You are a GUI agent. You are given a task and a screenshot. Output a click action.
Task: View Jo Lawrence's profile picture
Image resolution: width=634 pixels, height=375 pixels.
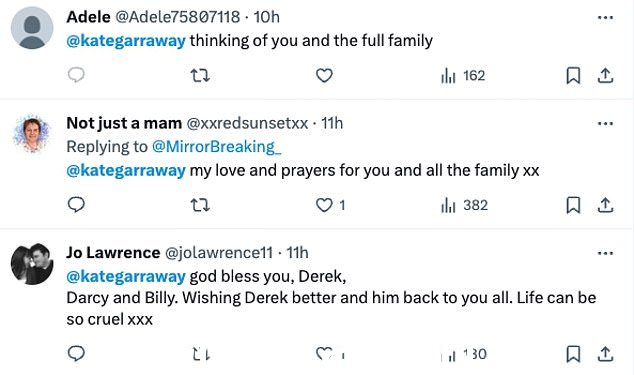point(32,264)
